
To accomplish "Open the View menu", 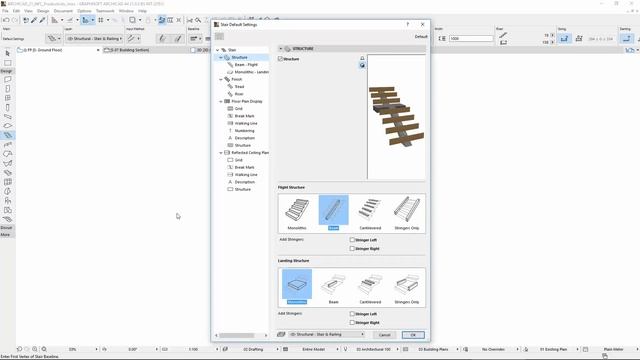I will coord(28,11).
